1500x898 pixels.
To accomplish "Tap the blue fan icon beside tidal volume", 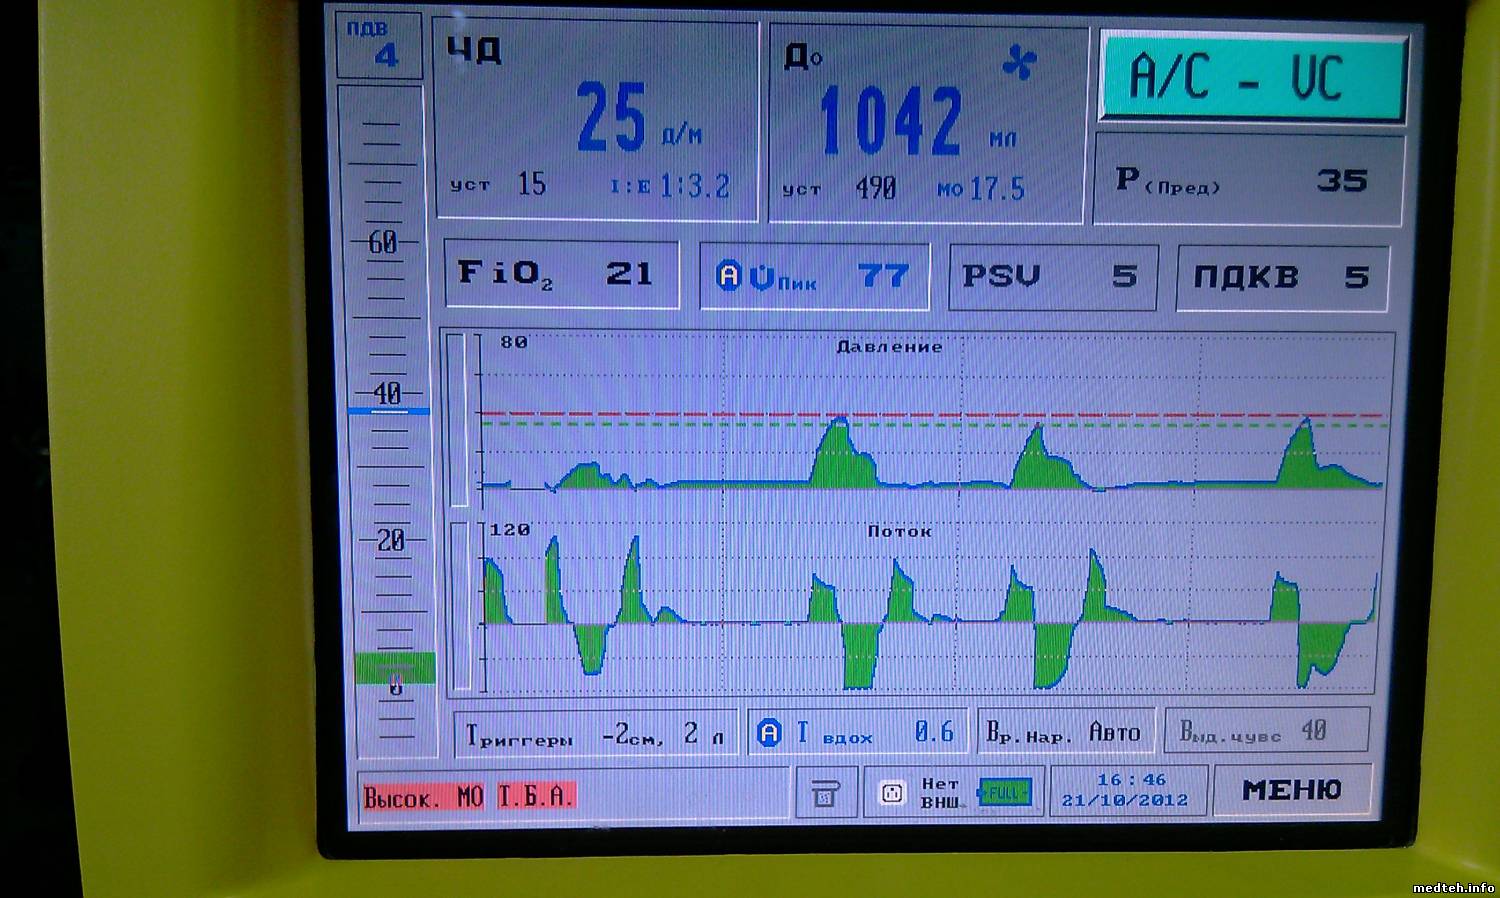I will [1019, 64].
